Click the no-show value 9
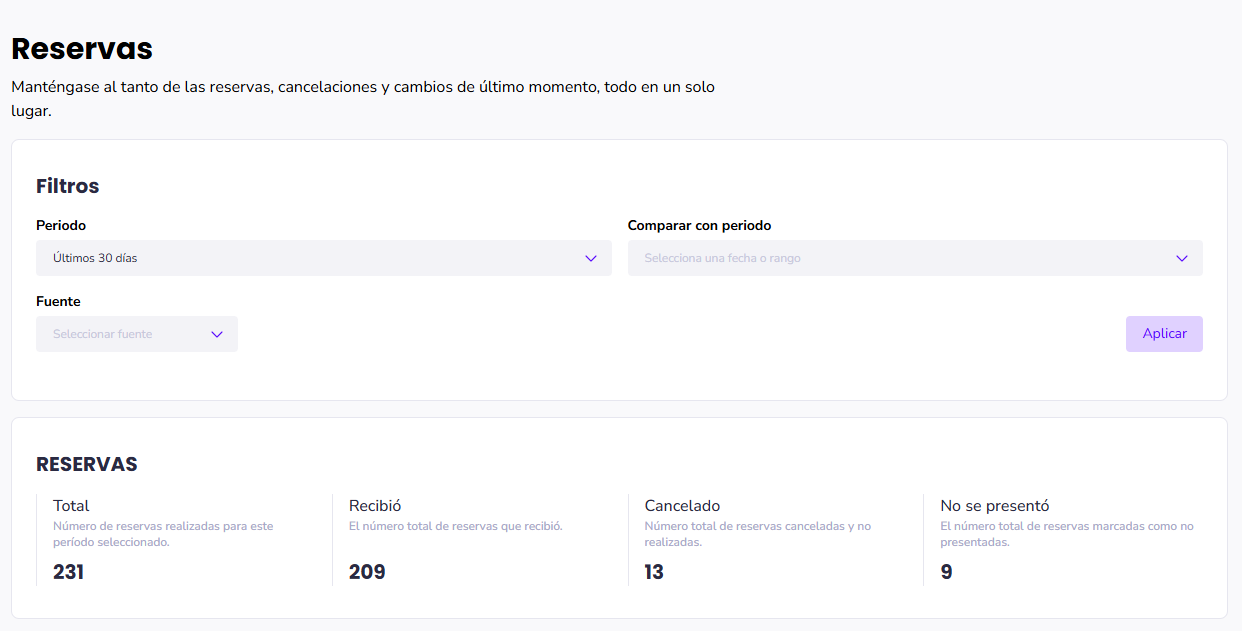 pyautogui.click(x=946, y=572)
